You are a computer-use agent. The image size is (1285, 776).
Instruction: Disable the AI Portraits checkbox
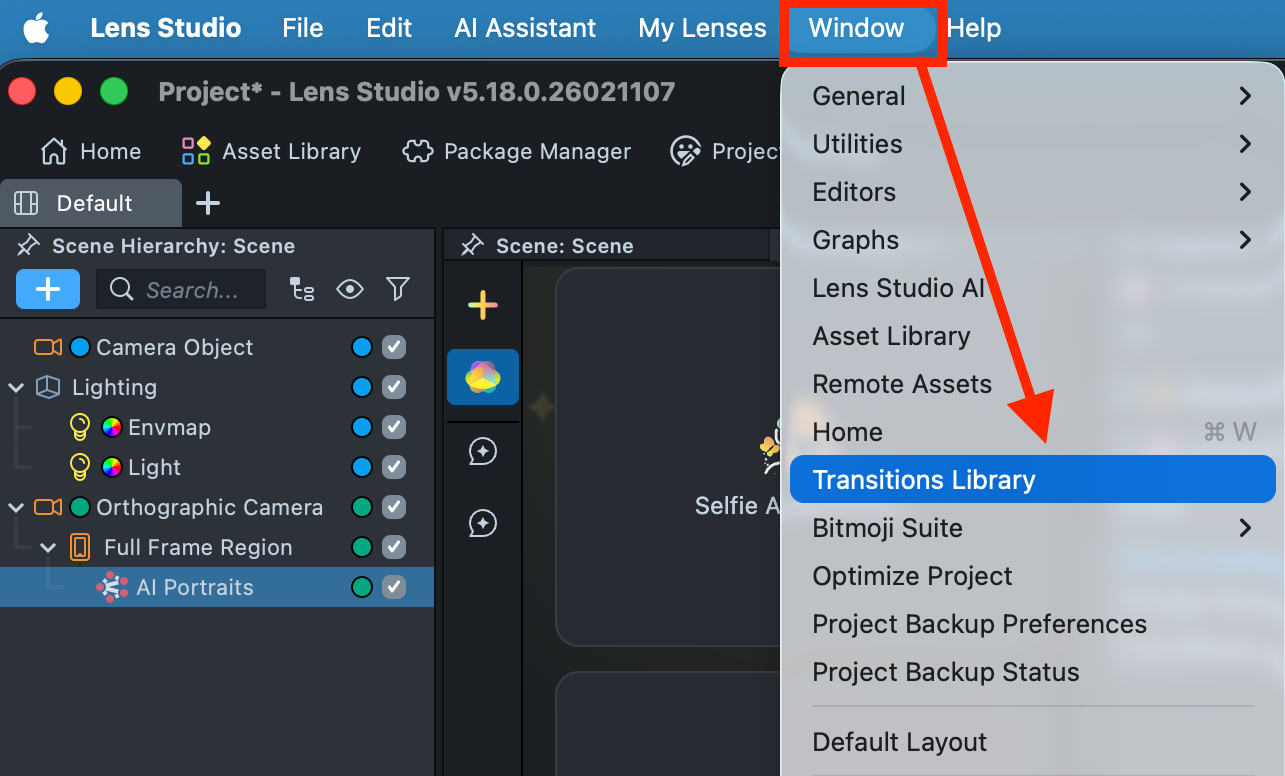(394, 587)
